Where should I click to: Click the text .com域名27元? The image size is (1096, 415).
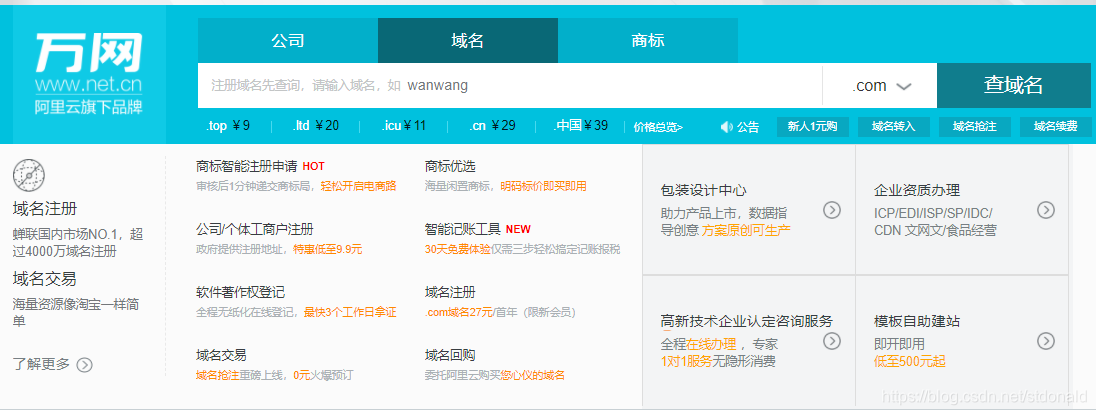[x=459, y=312]
